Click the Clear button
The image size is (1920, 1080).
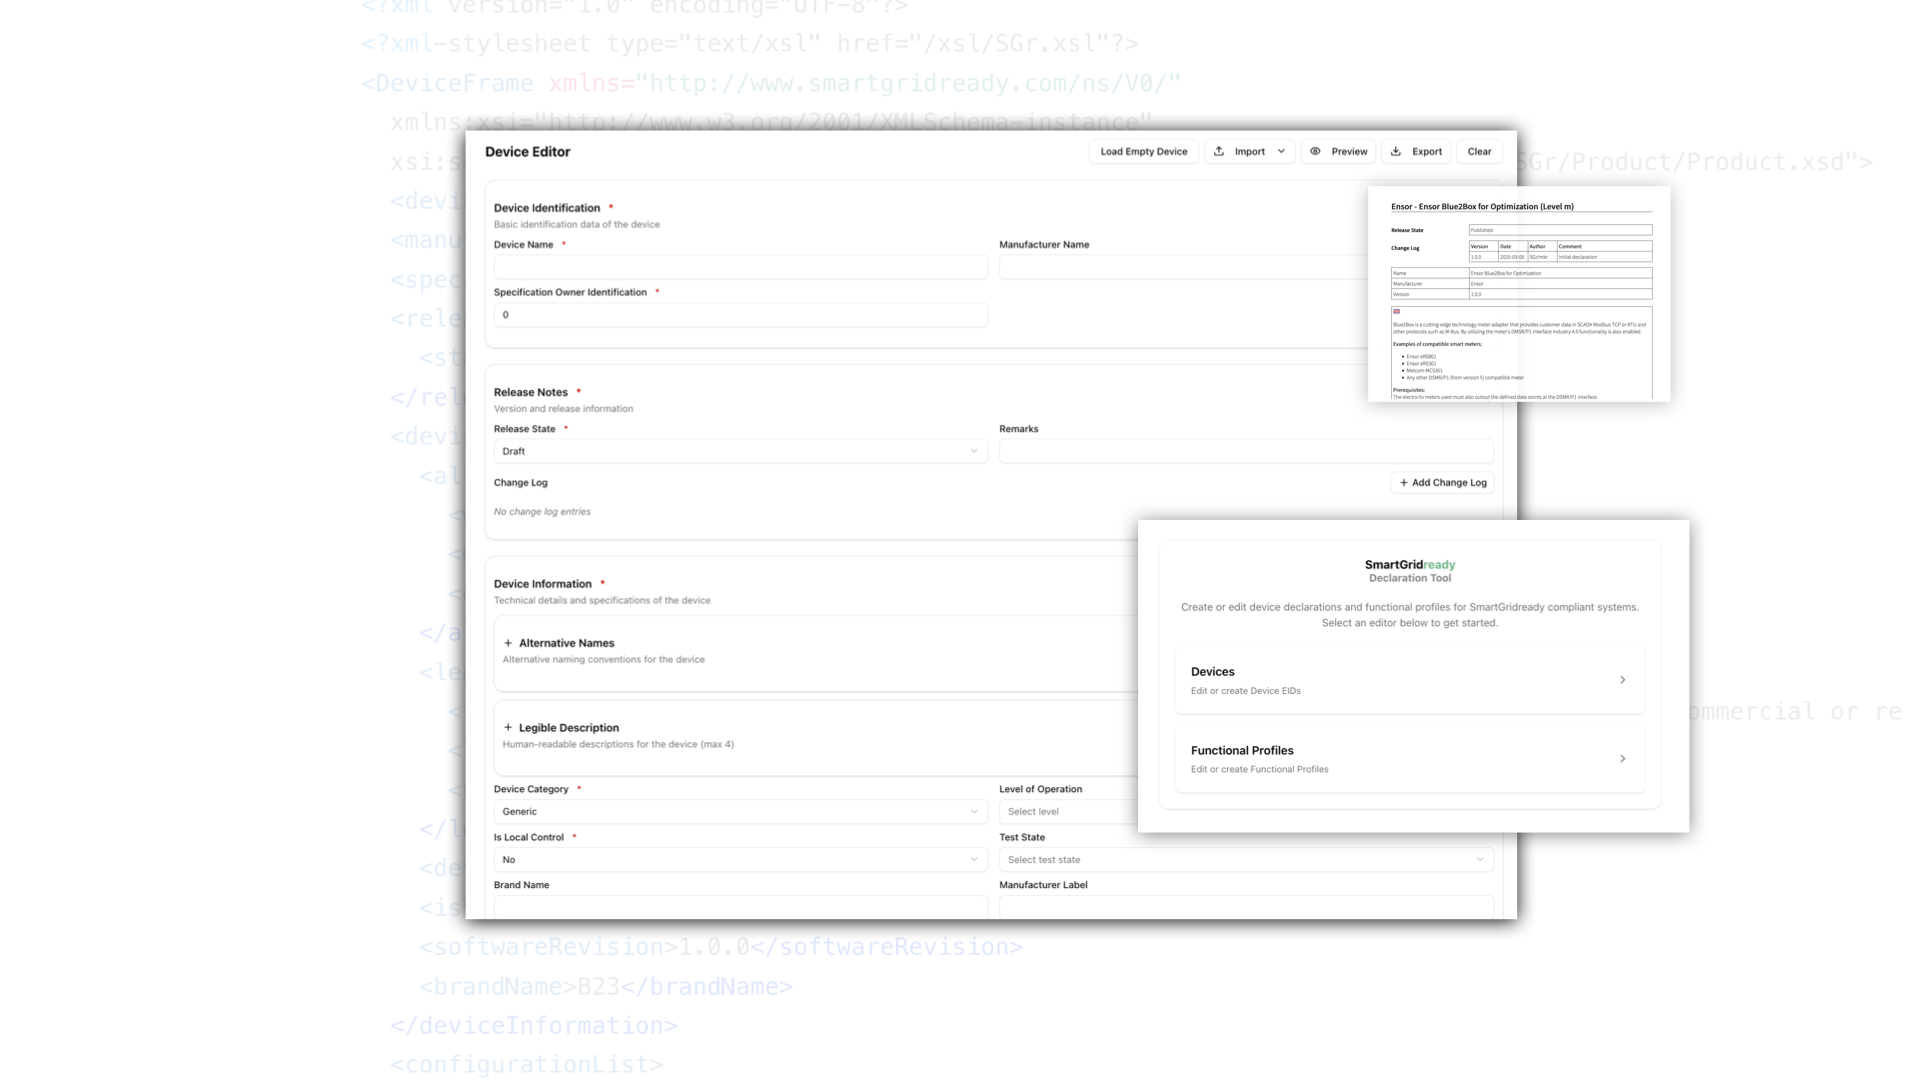1479,152
